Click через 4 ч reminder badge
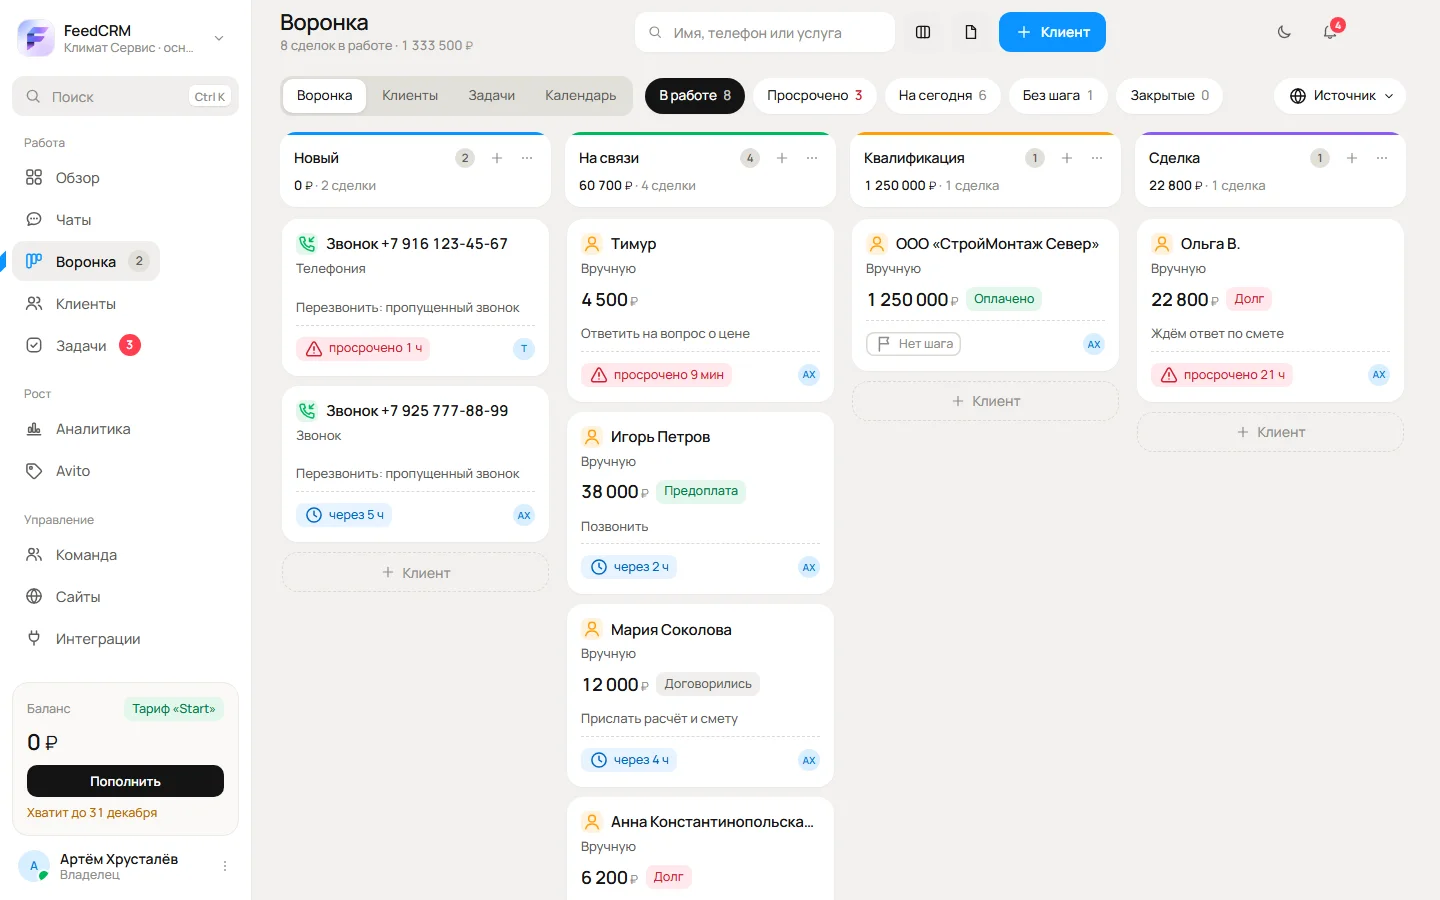 click(629, 760)
